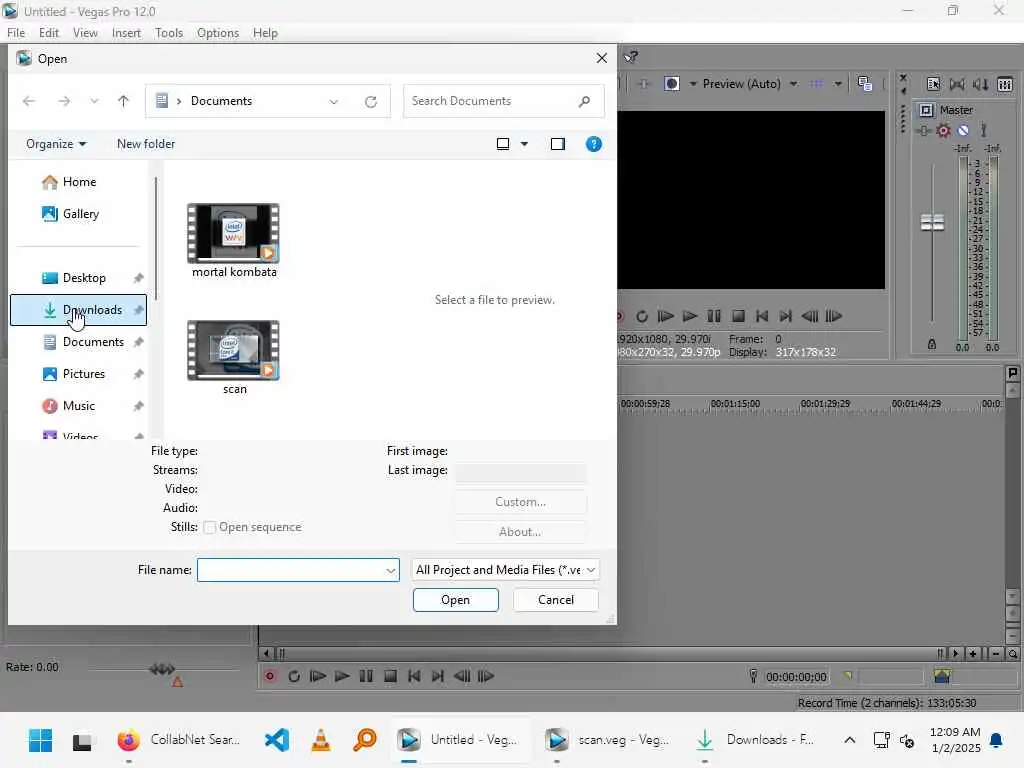This screenshot has width=1024, height=768.
Task: Click Next Frame in timeline transport
Action: [486, 676]
